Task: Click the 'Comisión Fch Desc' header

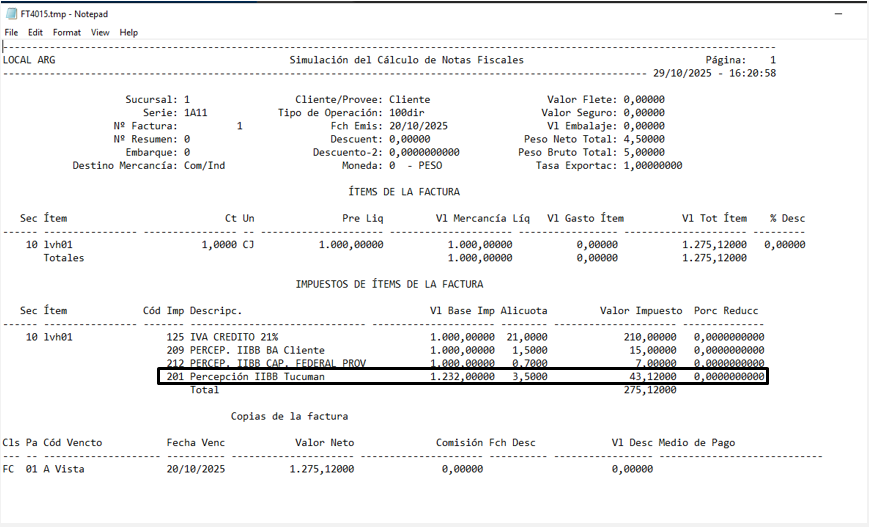Action: coord(485,443)
